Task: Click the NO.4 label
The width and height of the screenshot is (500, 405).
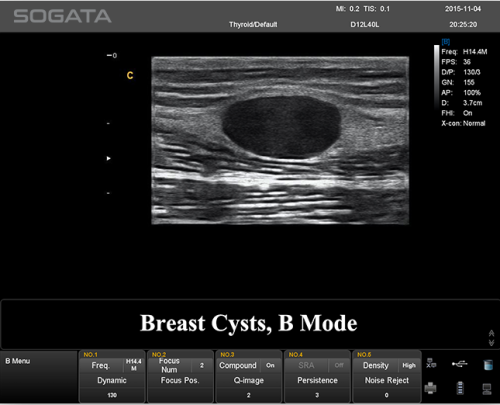Action: [x=296, y=355]
